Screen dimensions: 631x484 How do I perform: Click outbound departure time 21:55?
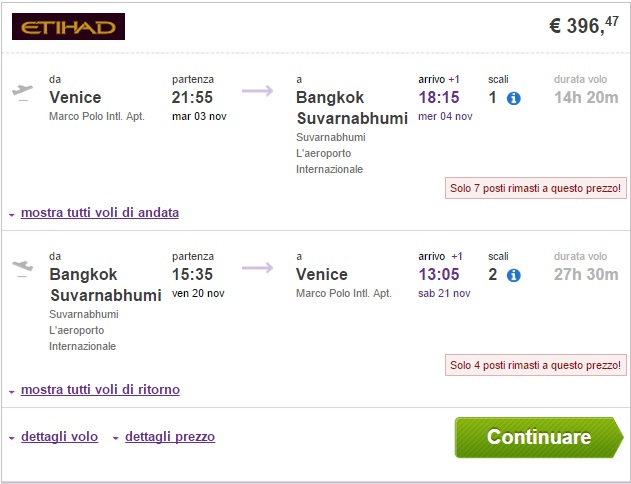pyautogui.click(x=194, y=97)
